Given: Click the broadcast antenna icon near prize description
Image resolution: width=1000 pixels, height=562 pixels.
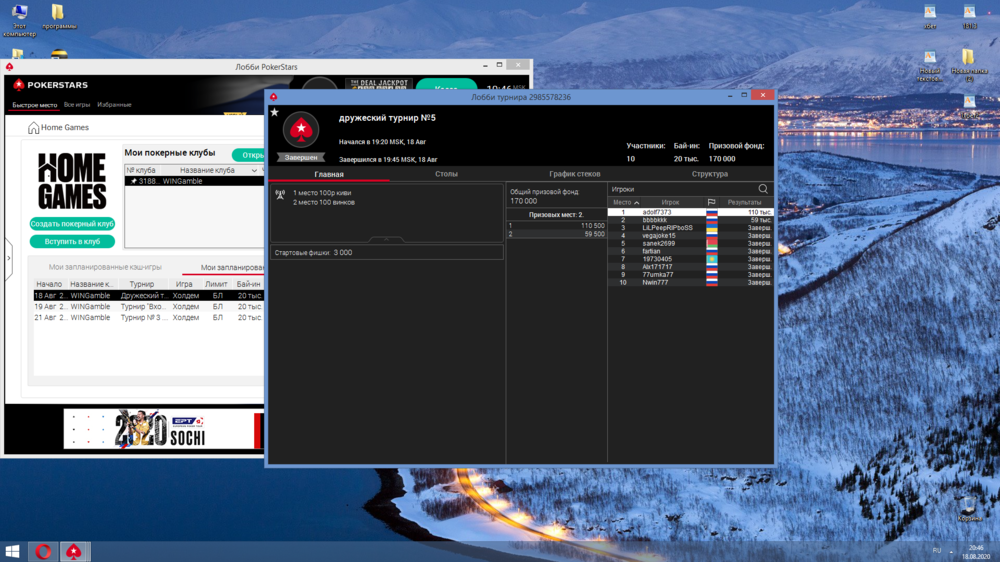Looking at the screenshot, I should coord(280,195).
